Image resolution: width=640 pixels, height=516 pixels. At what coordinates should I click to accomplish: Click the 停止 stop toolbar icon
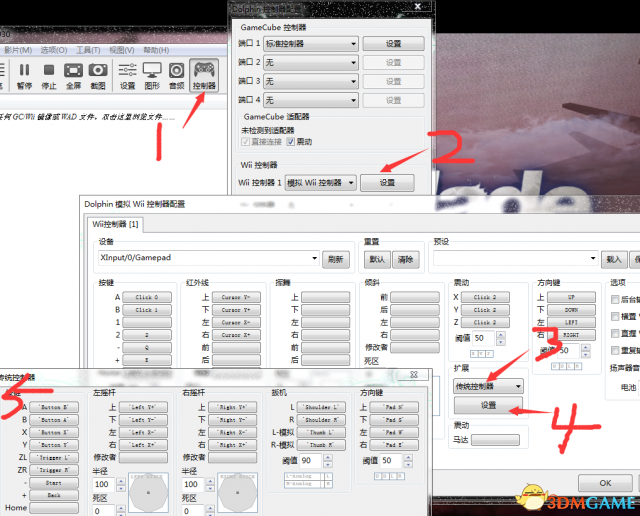click(x=49, y=76)
